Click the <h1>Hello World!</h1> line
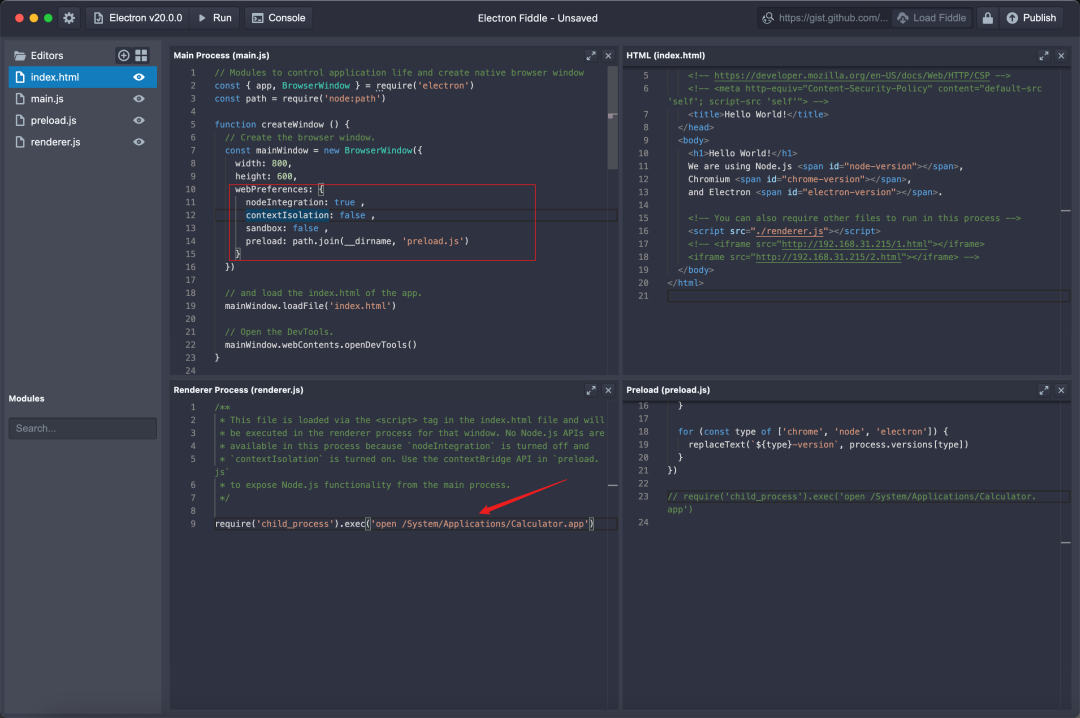 (742, 153)
